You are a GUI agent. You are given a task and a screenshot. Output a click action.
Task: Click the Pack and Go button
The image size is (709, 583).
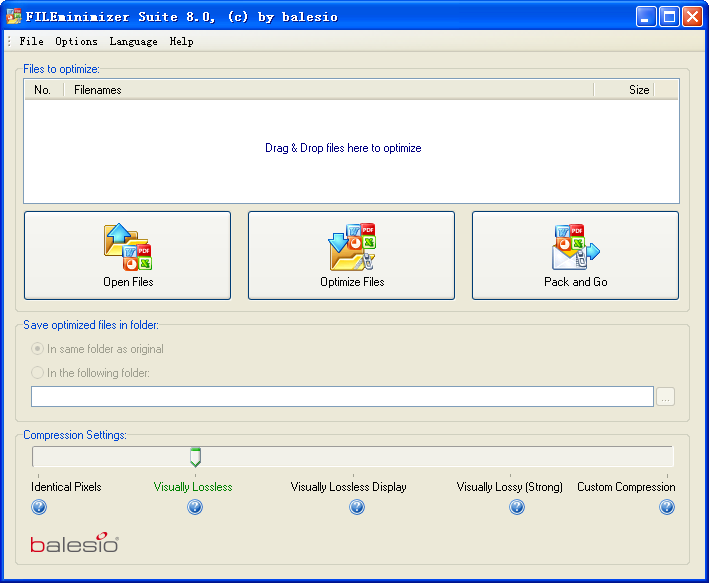point(575,255)
